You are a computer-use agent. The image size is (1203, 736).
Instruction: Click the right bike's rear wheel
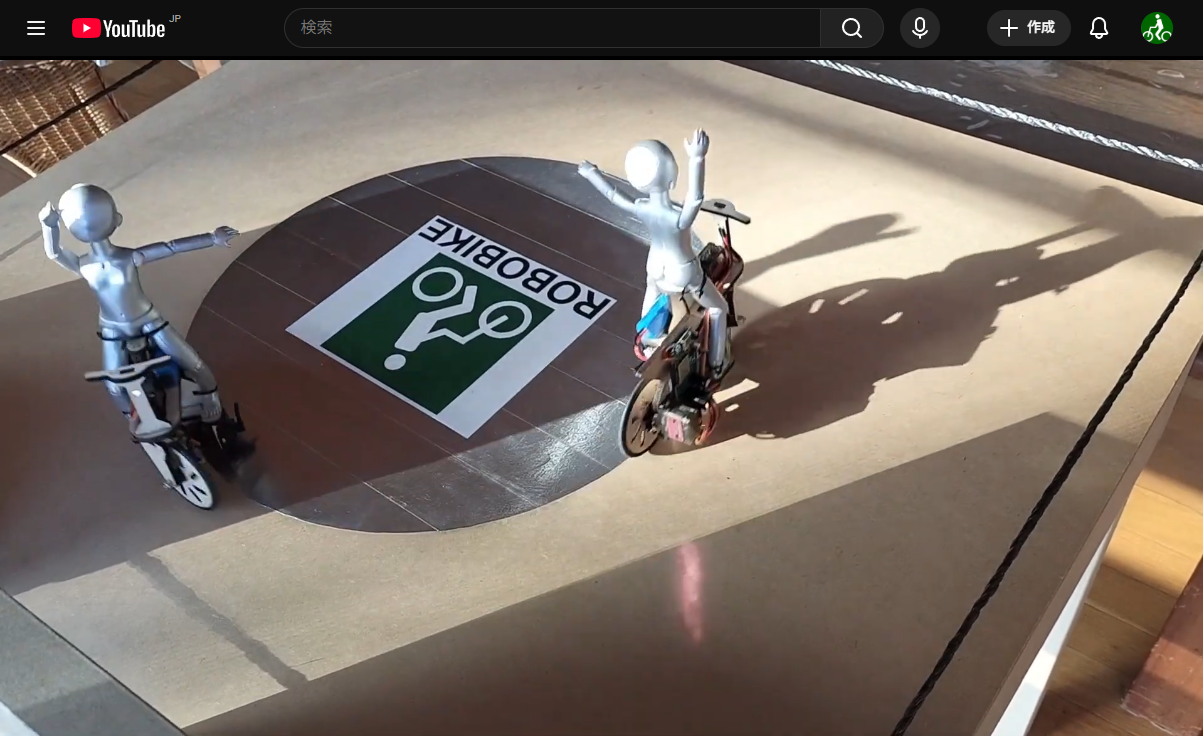(x=646, y=418)
